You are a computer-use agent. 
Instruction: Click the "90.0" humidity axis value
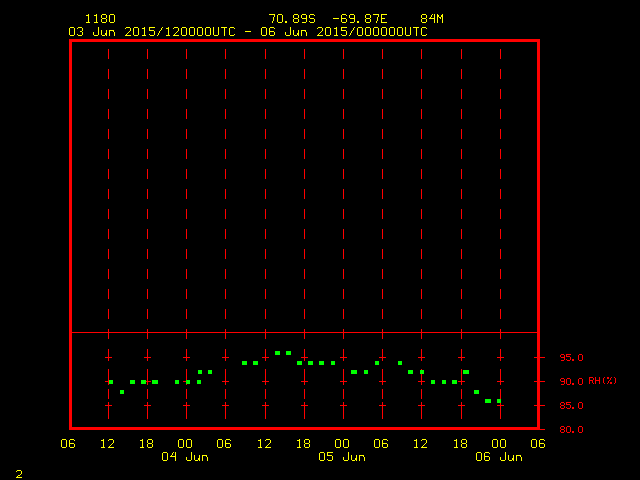click(x=571, y=382)
